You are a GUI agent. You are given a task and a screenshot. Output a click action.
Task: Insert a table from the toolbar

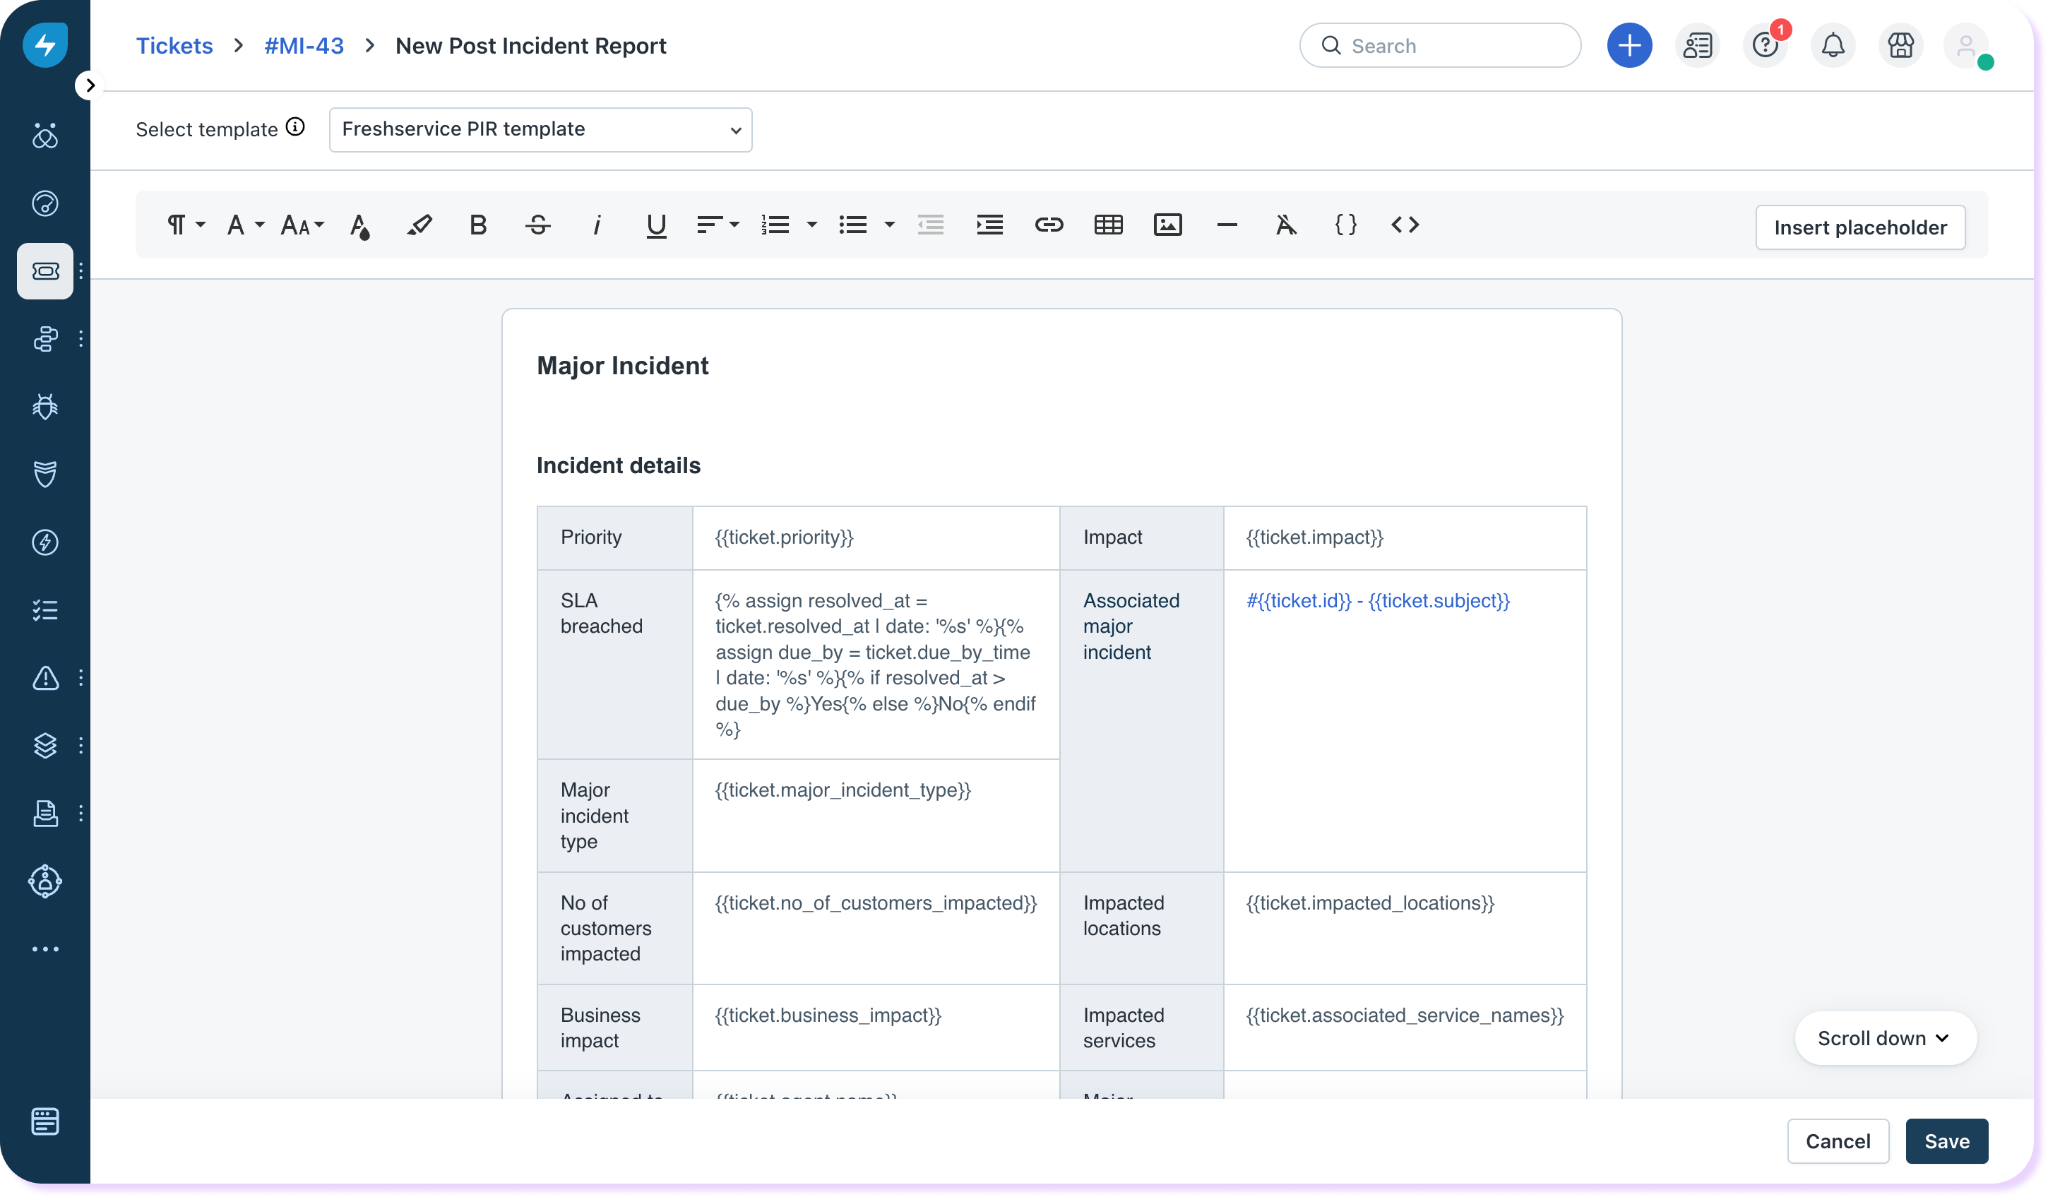coord(1108,225)
